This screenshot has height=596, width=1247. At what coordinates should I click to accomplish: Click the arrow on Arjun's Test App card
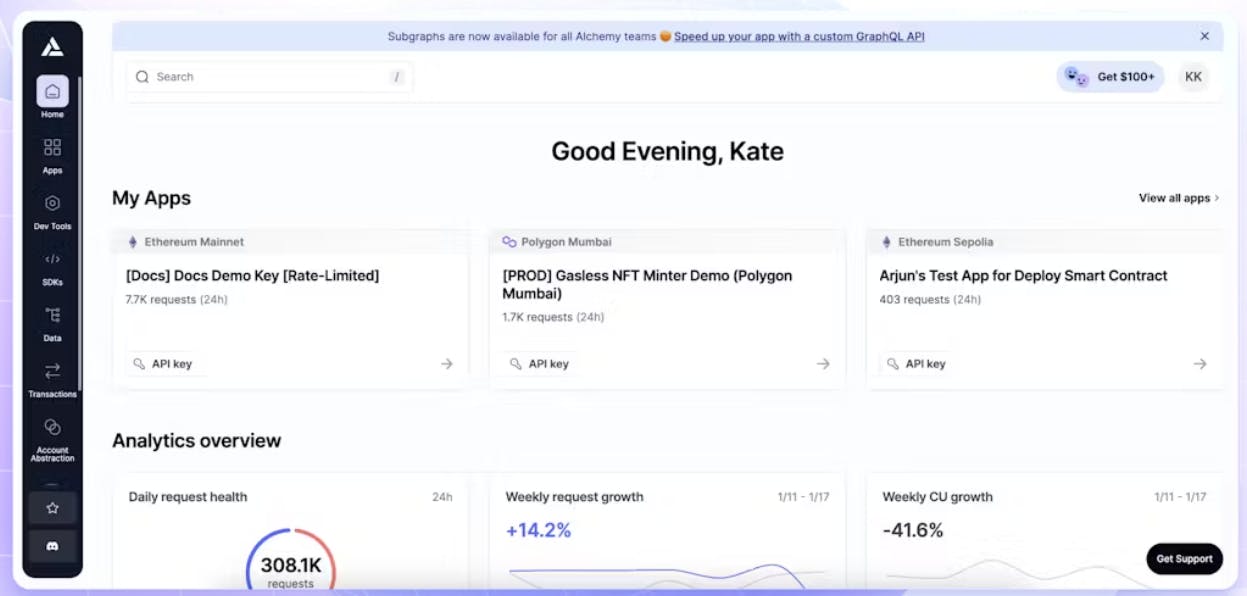point(1200,364)
